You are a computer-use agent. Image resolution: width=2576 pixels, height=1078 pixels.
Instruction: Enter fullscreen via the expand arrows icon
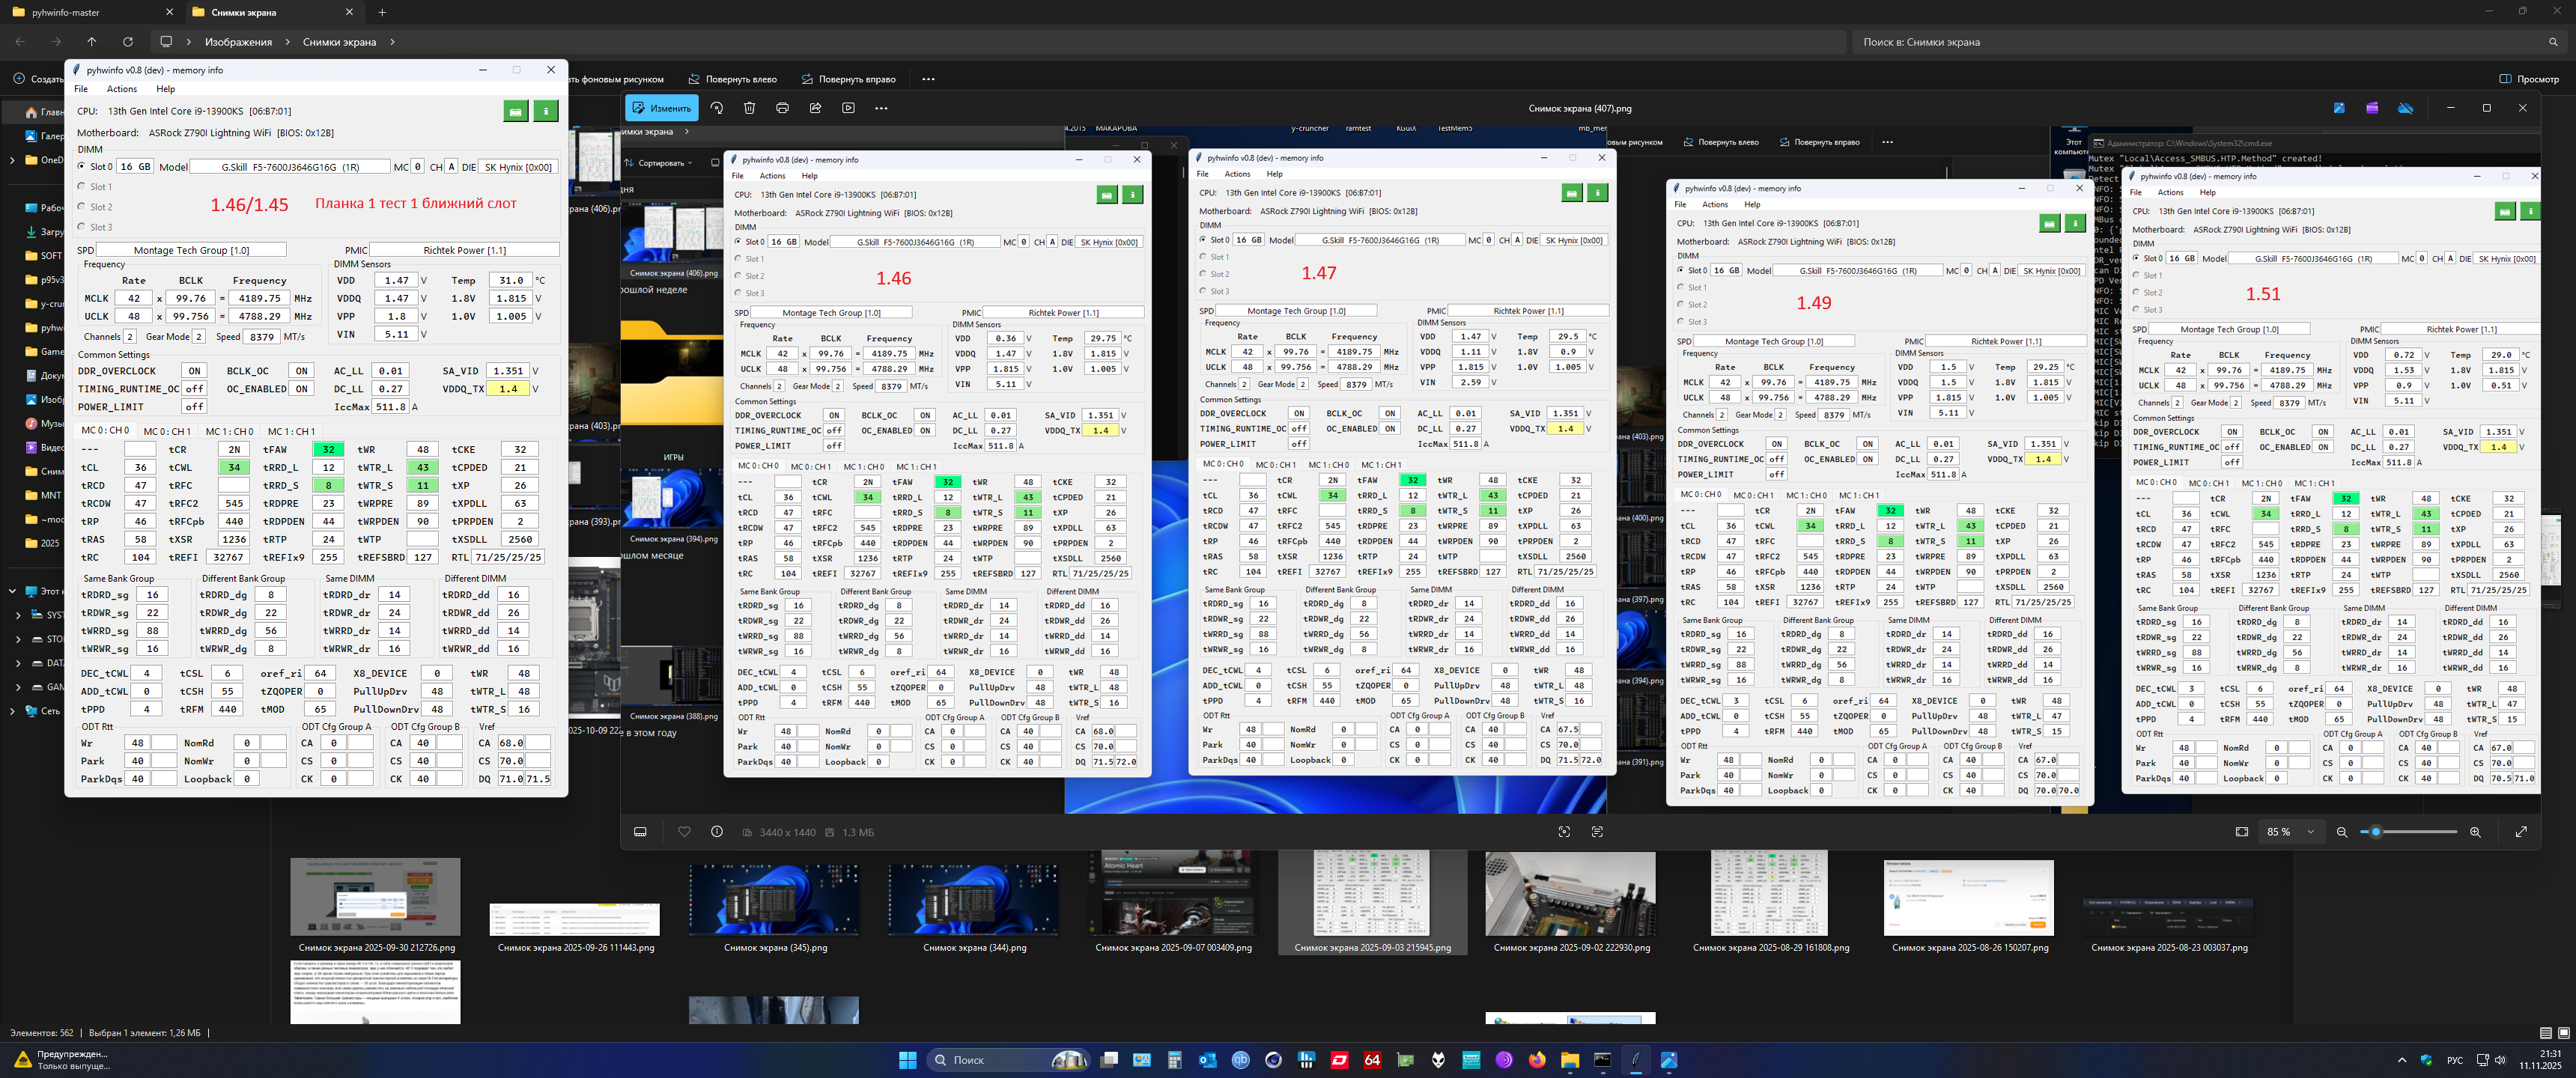click(2521, 832)
